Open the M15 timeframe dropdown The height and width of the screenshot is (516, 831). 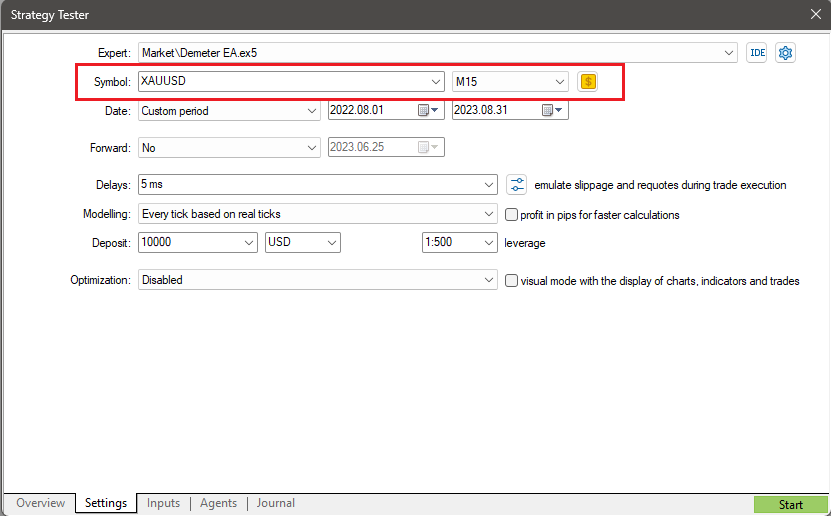(560, 82)
